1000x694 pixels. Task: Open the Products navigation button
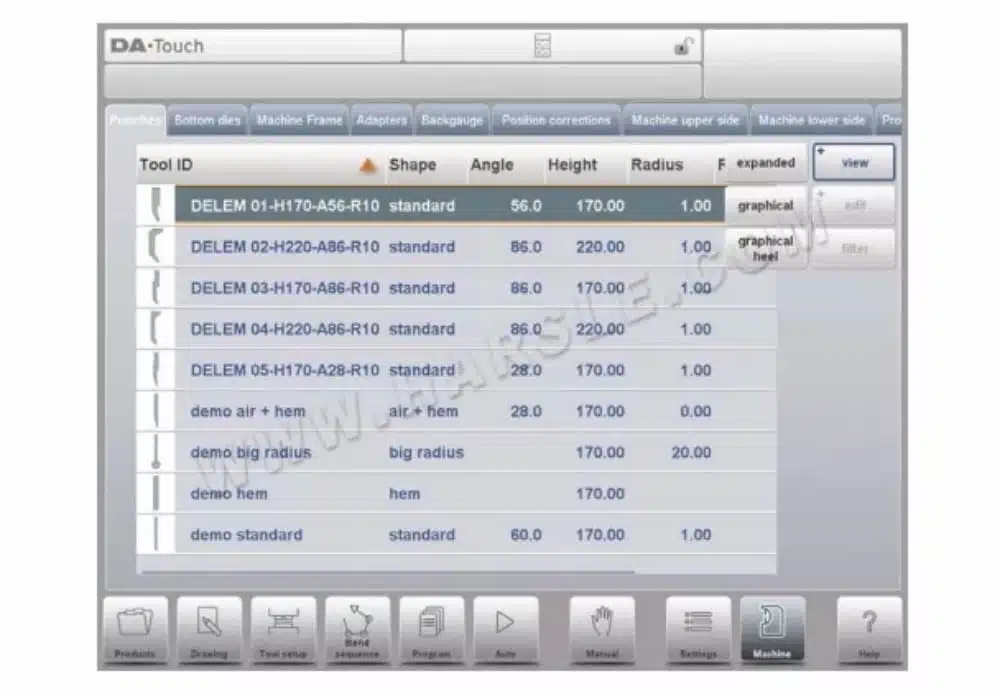[135, 630]
